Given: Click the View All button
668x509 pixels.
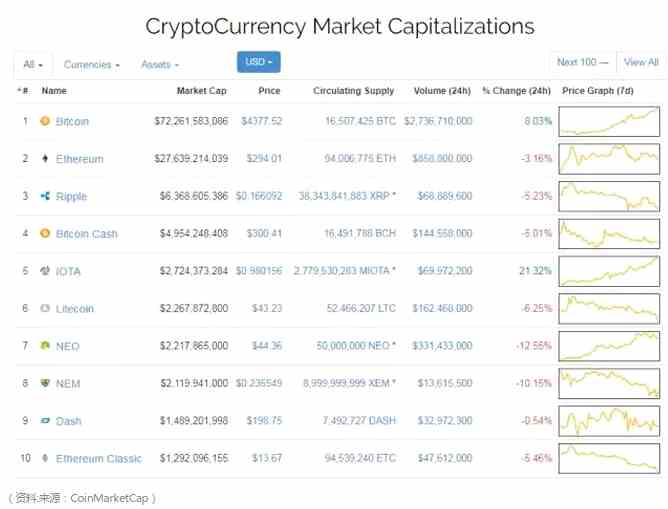Looking at the screenshot, I should (x=641, y=62).
